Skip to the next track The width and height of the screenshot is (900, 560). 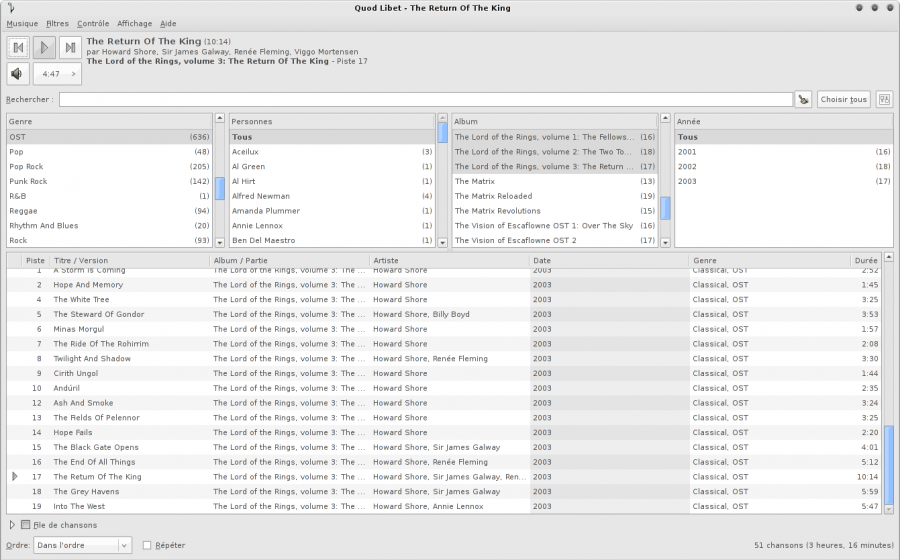point(70,48)
